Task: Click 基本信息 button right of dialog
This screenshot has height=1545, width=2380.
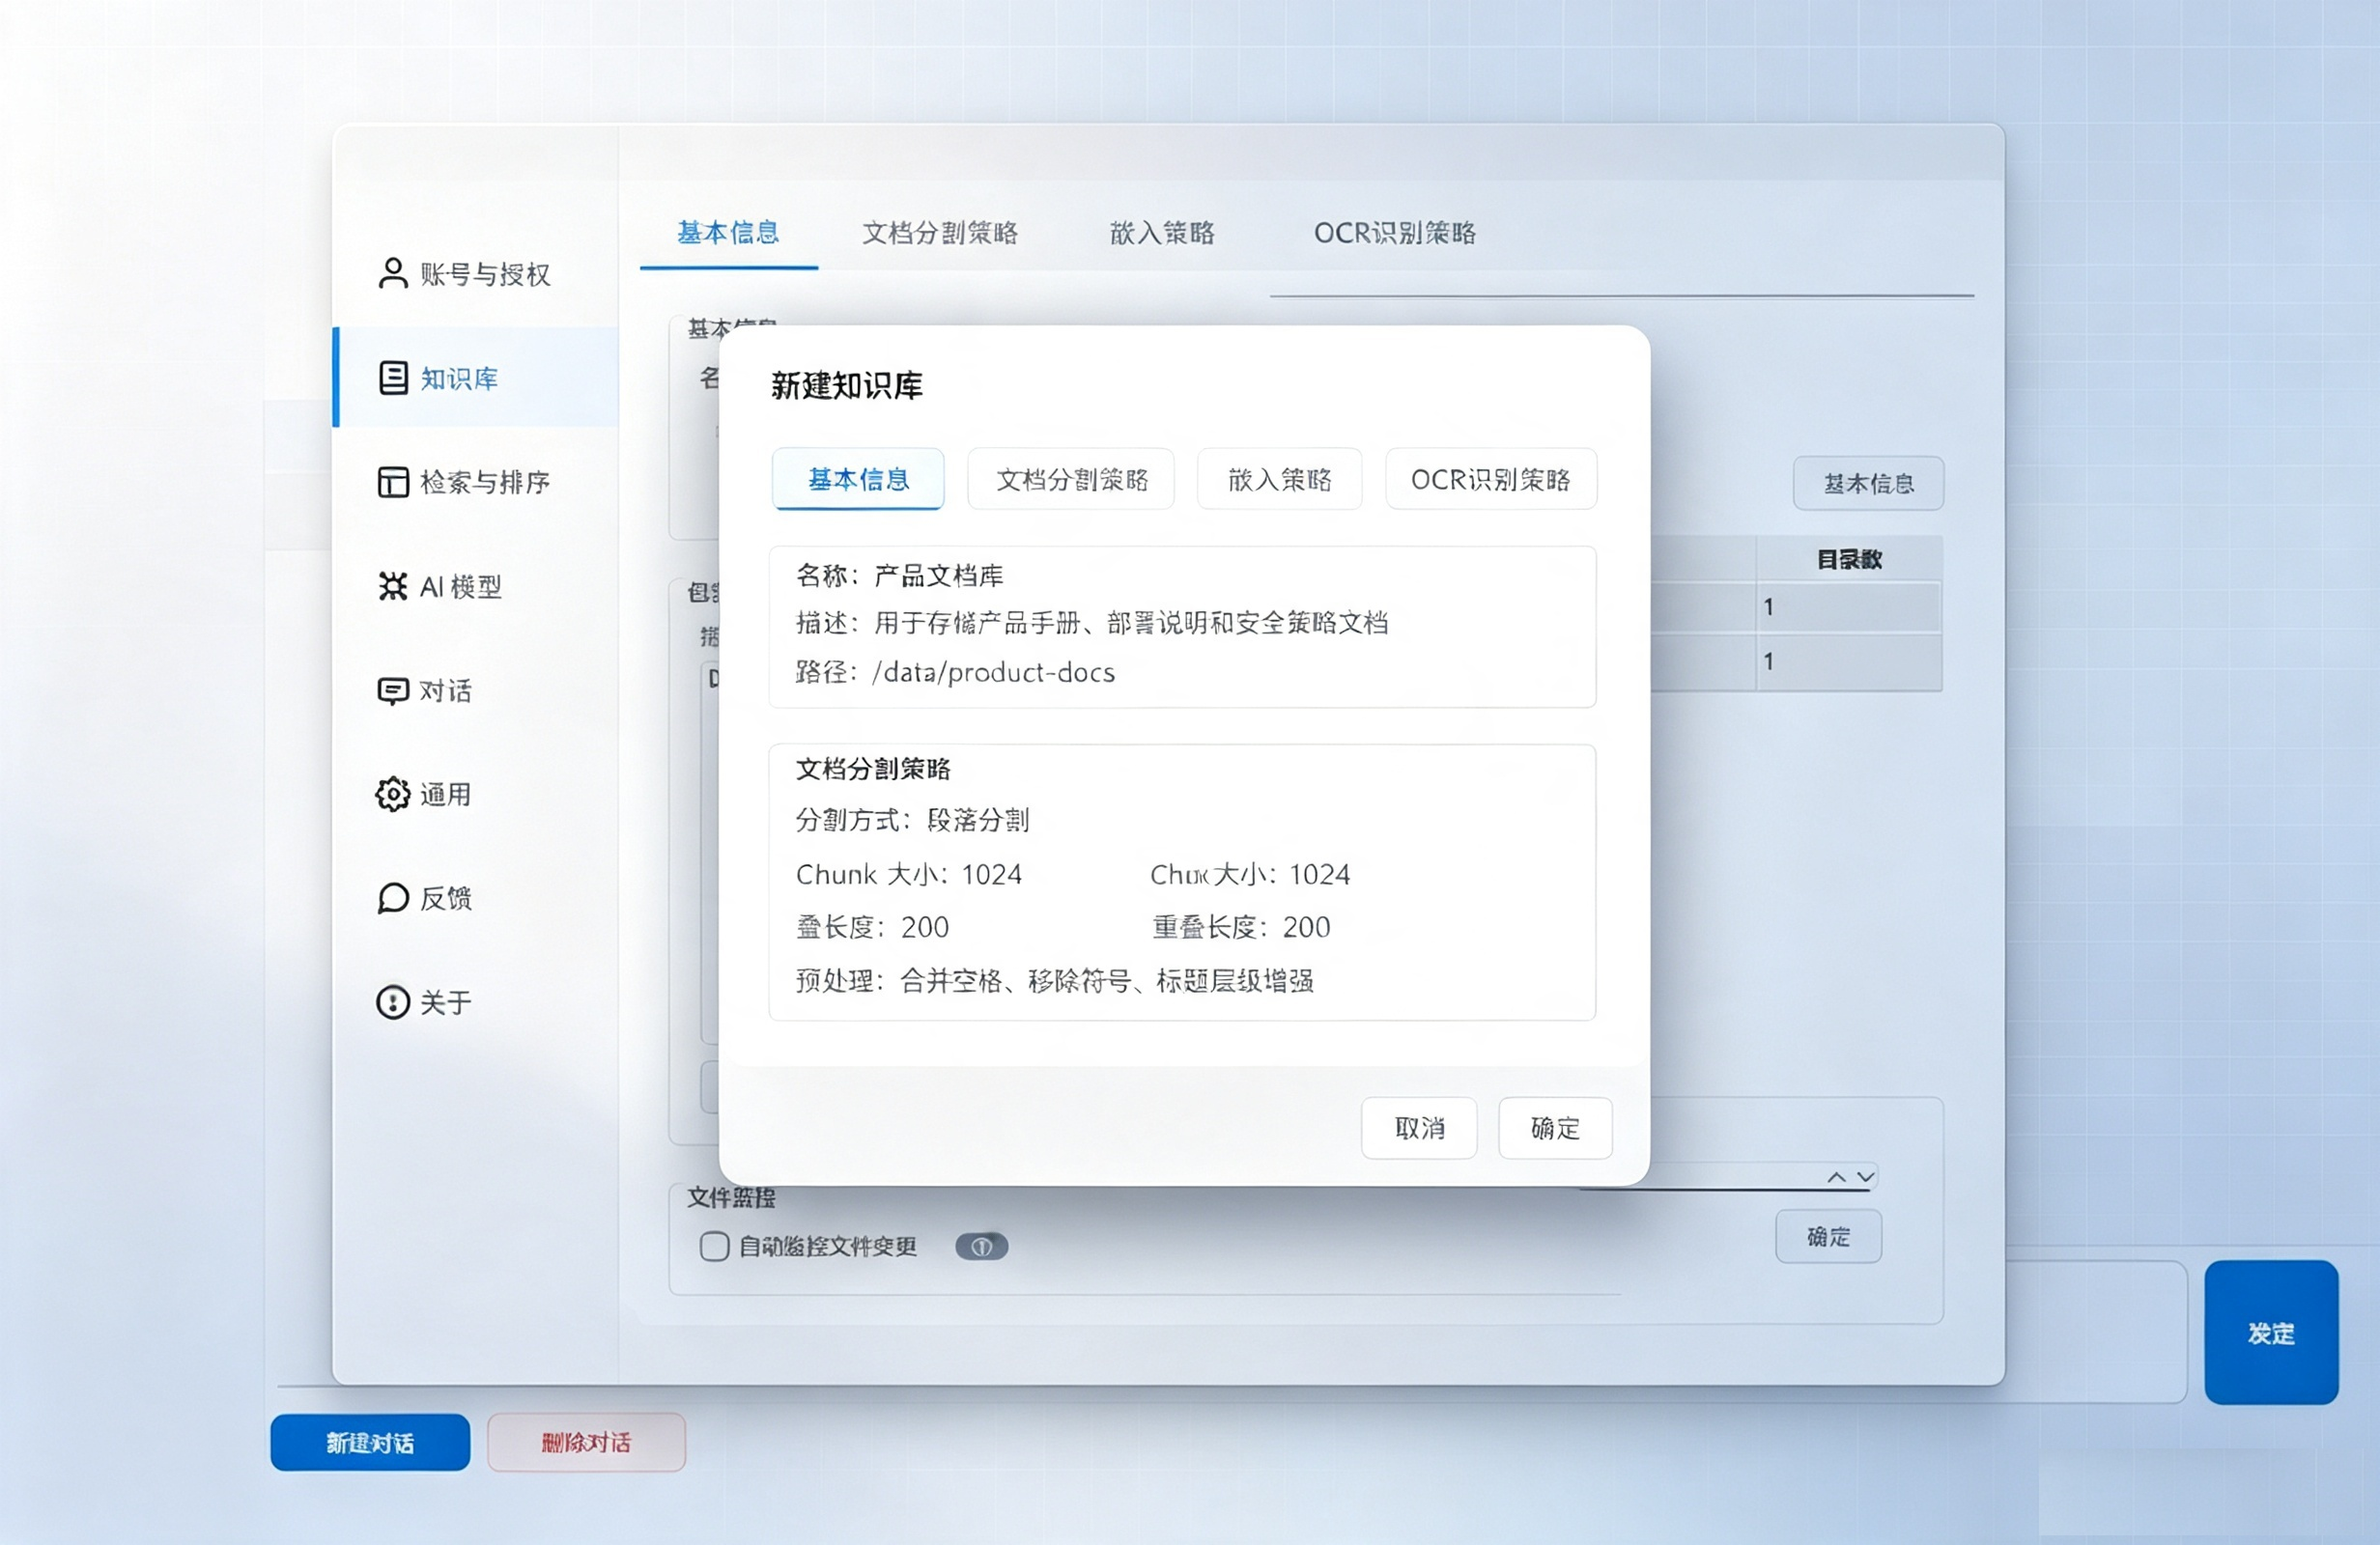Action: 1868,483
